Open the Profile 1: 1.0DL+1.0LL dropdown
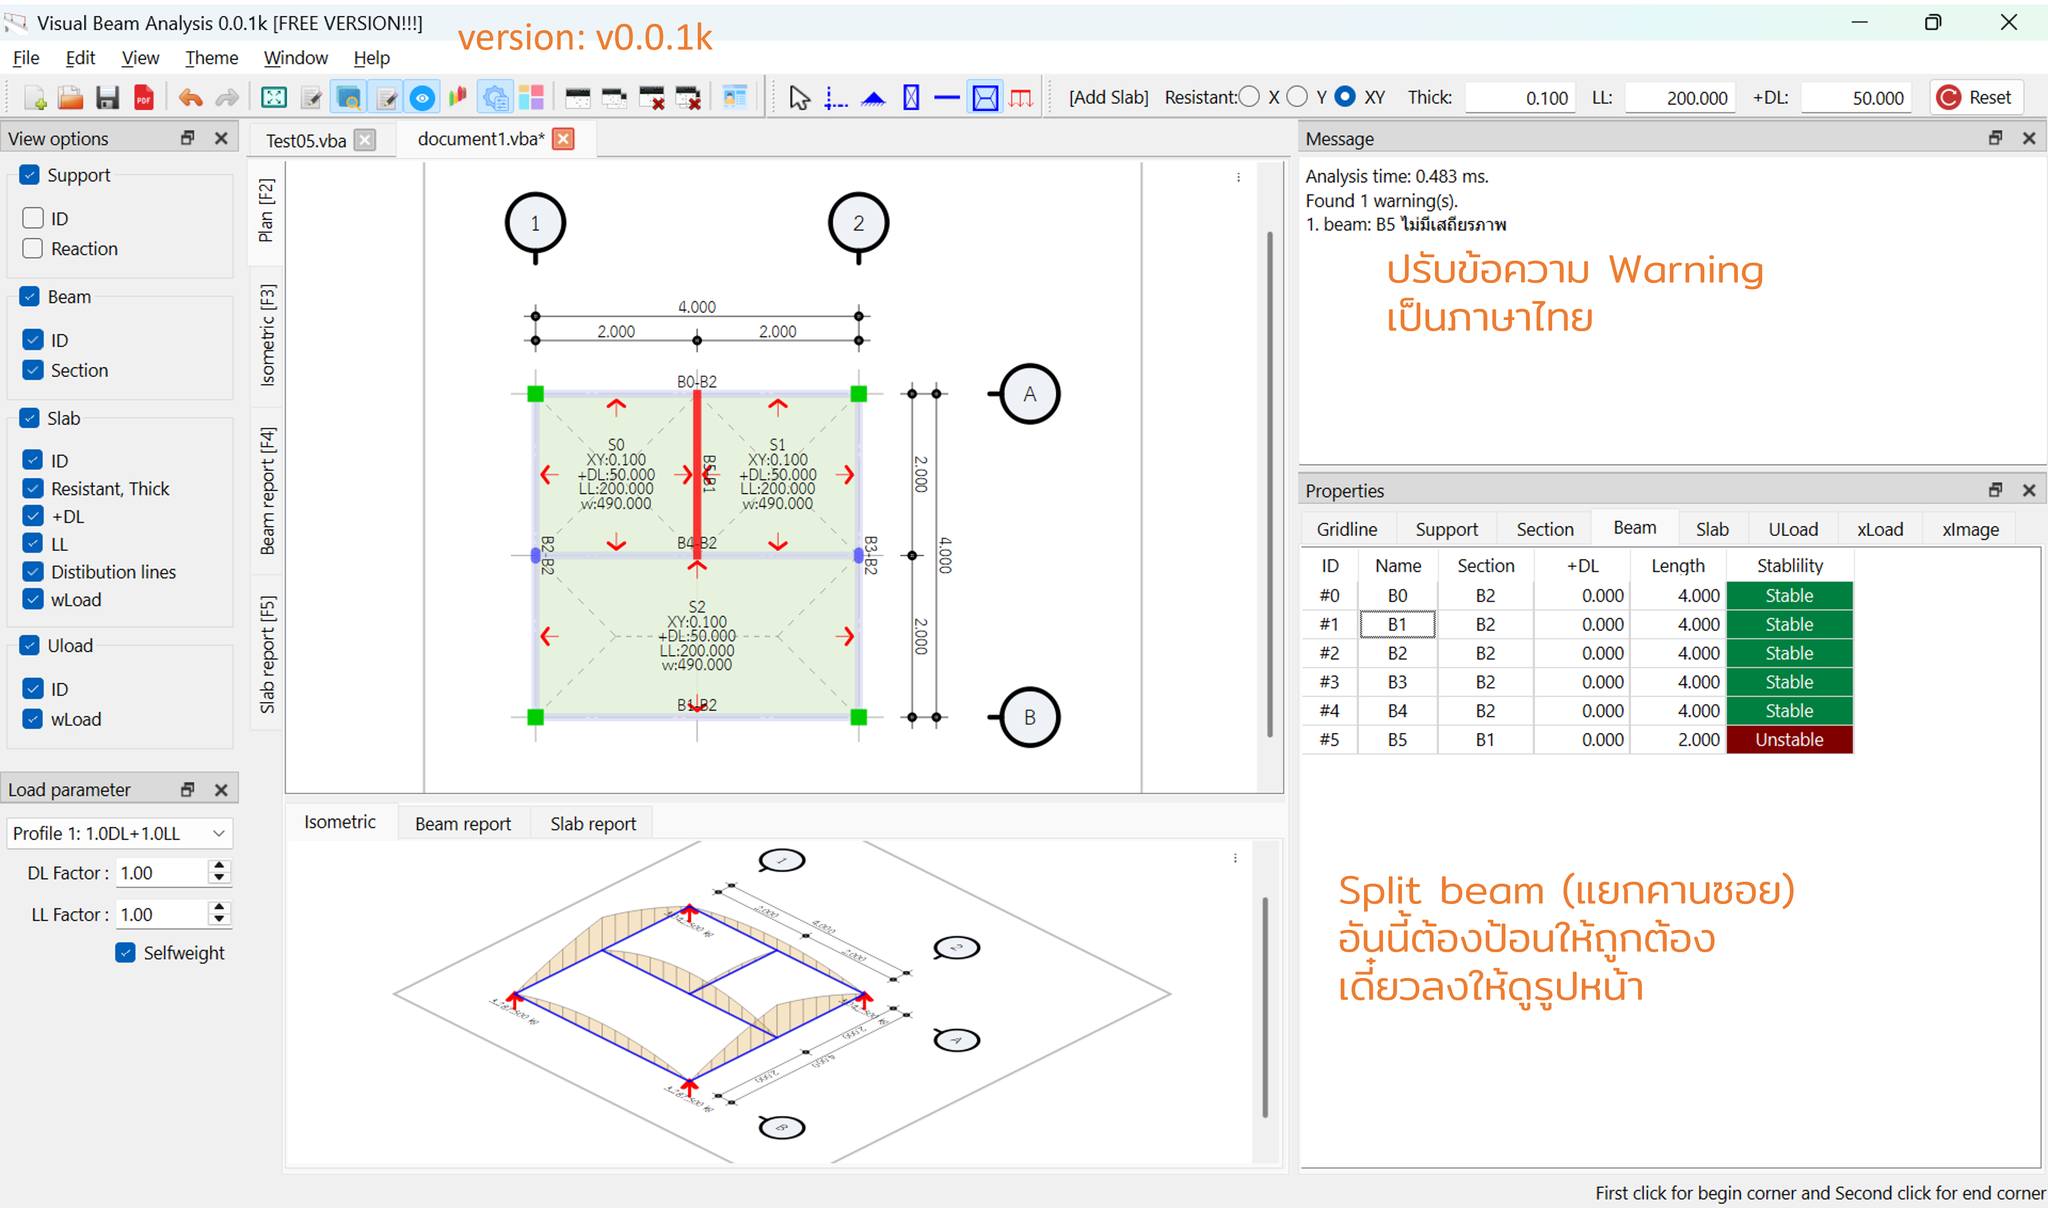This screenshot has height=1208, width=2048. coord(119,833)
